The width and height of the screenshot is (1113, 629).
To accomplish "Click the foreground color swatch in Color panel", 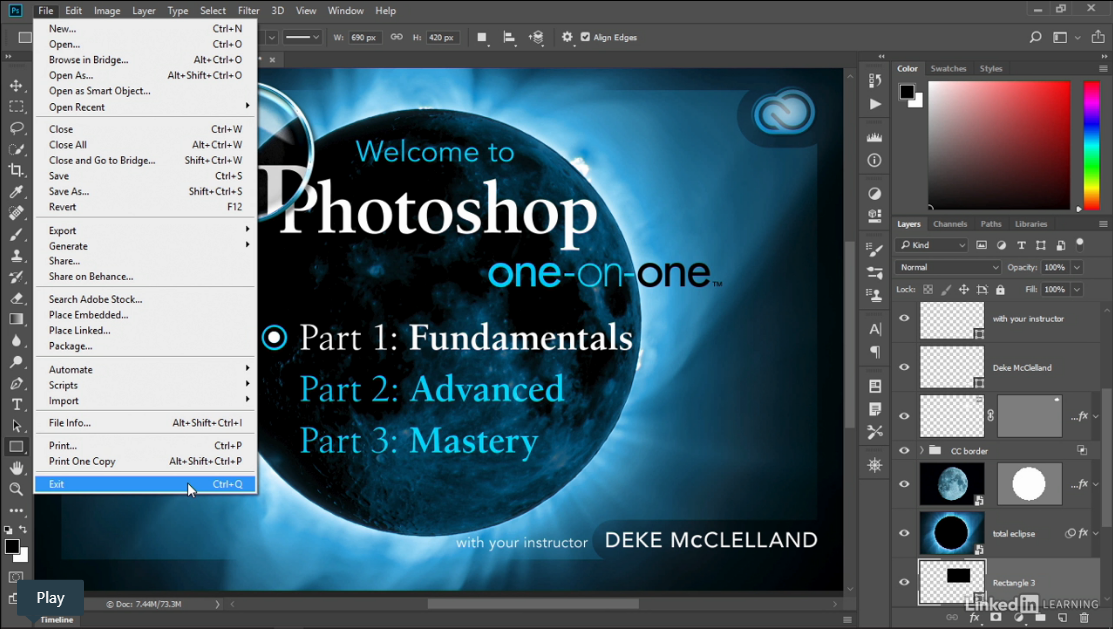I will click(x=906, y=92).
